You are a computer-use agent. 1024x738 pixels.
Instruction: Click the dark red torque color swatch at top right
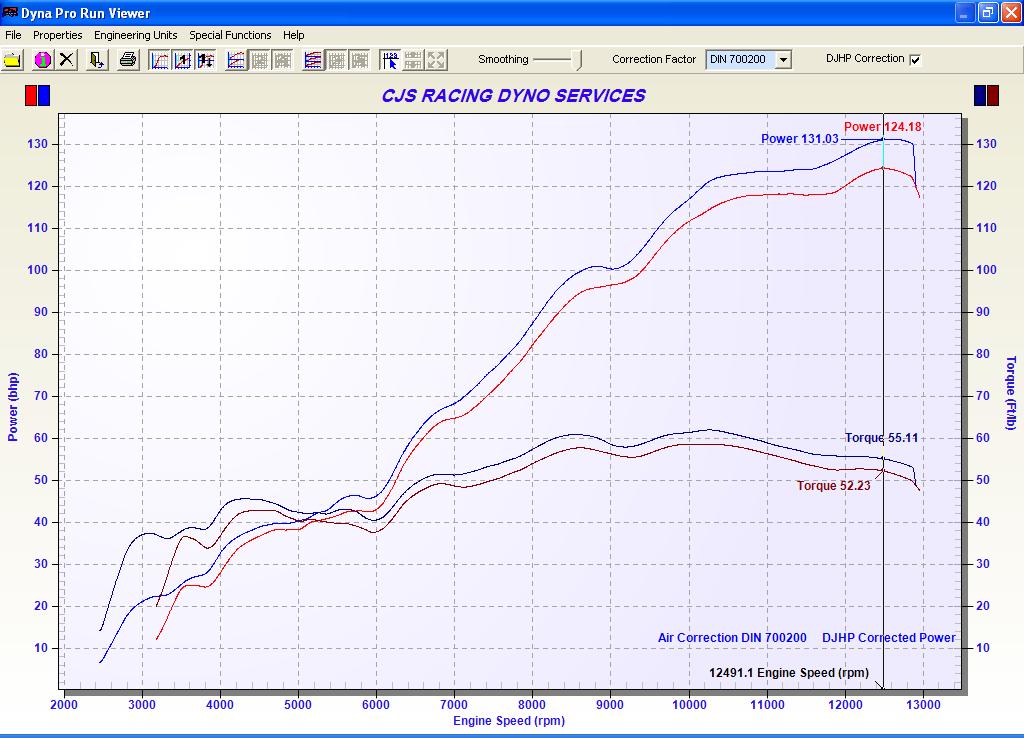(x=993, y=96)
